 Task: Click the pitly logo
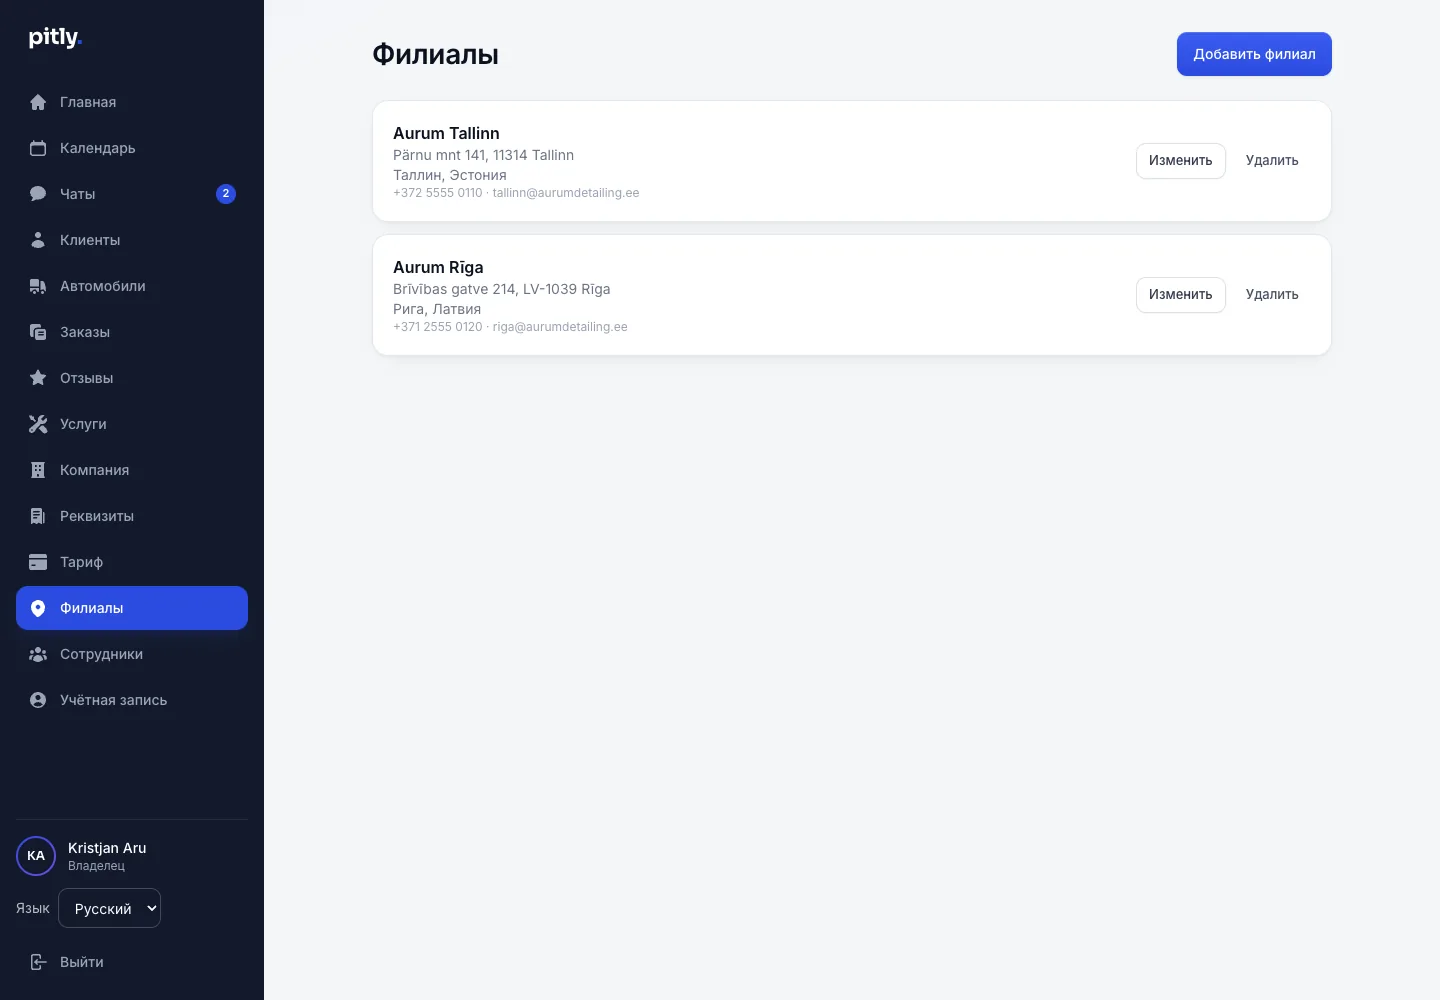[55, 38]
